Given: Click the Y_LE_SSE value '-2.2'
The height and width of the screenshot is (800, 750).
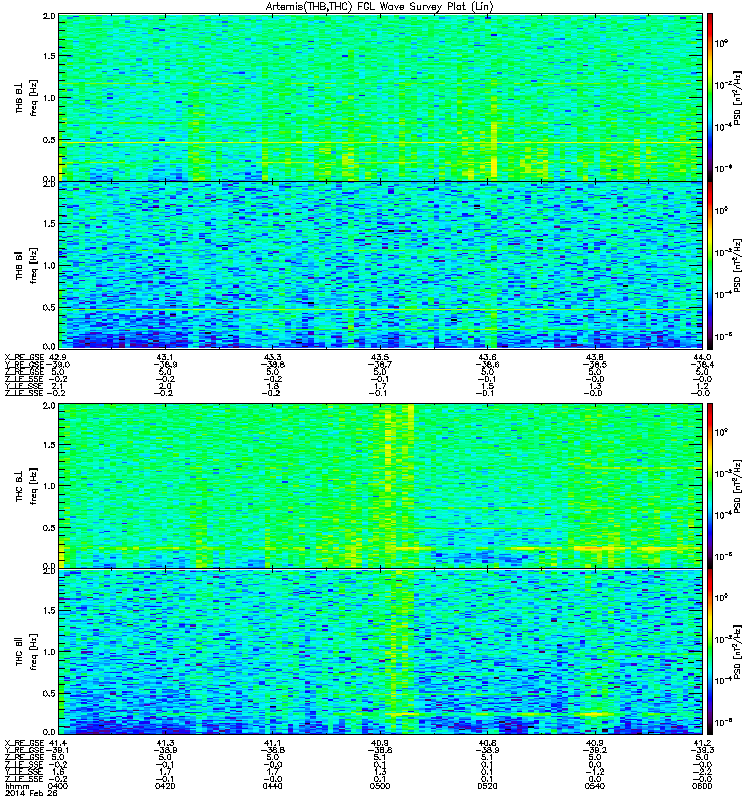Looking at the screenshot, I should click(x=703, y=771).
